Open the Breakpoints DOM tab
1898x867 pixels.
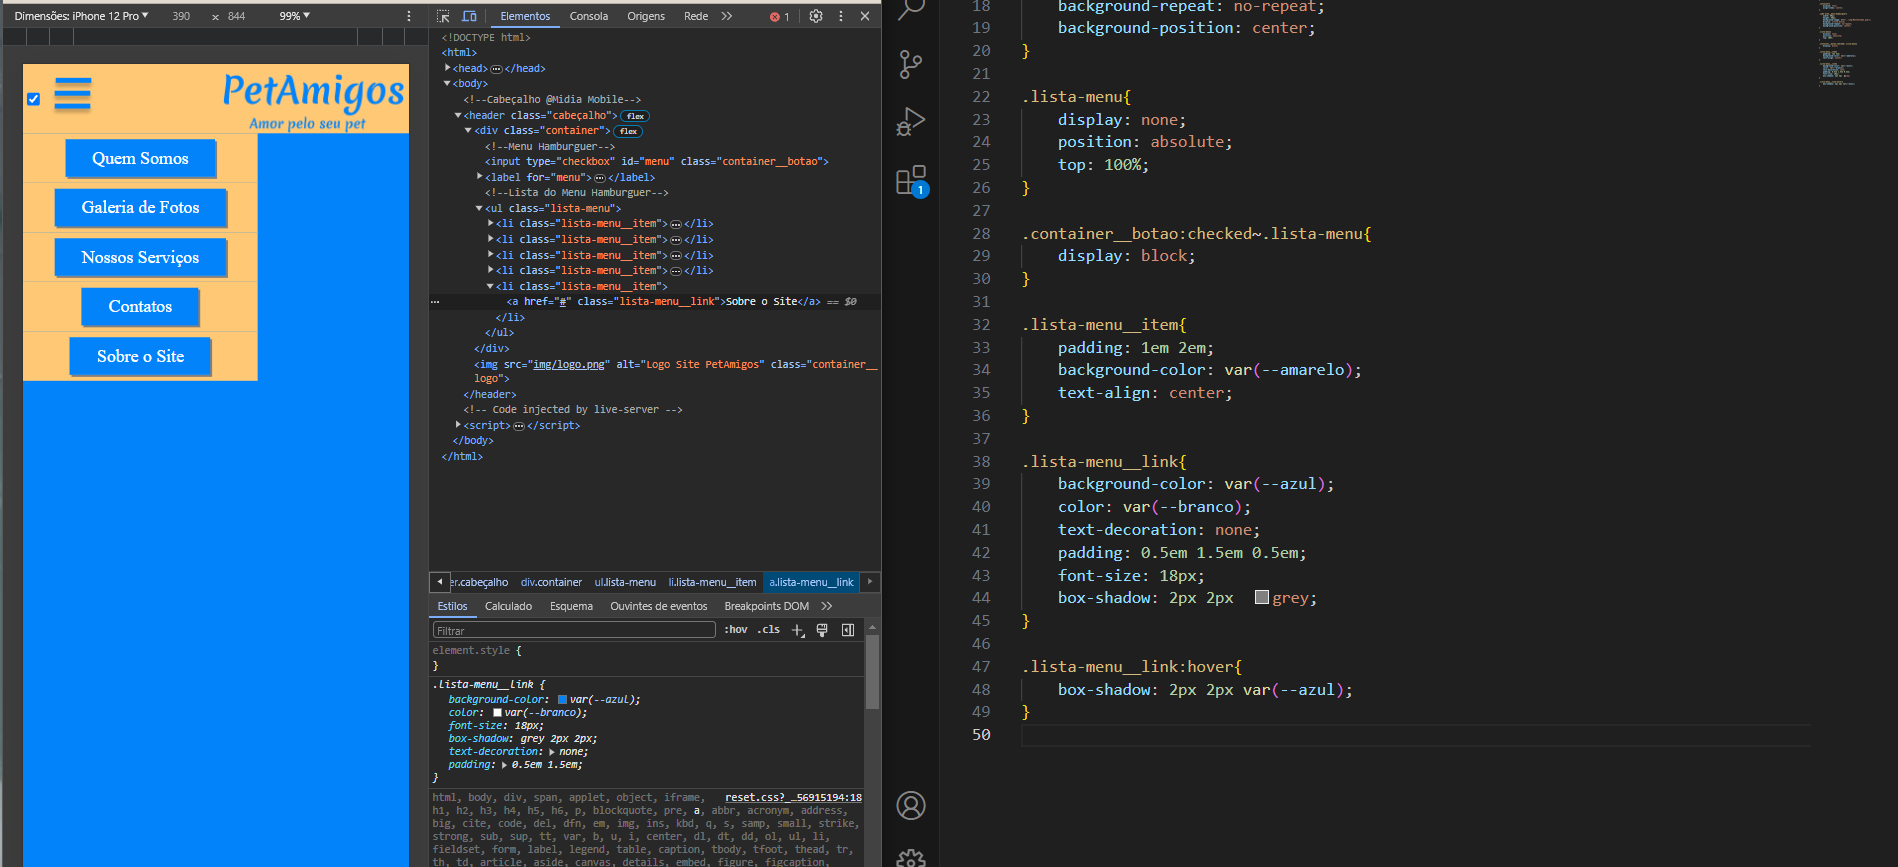766,606
